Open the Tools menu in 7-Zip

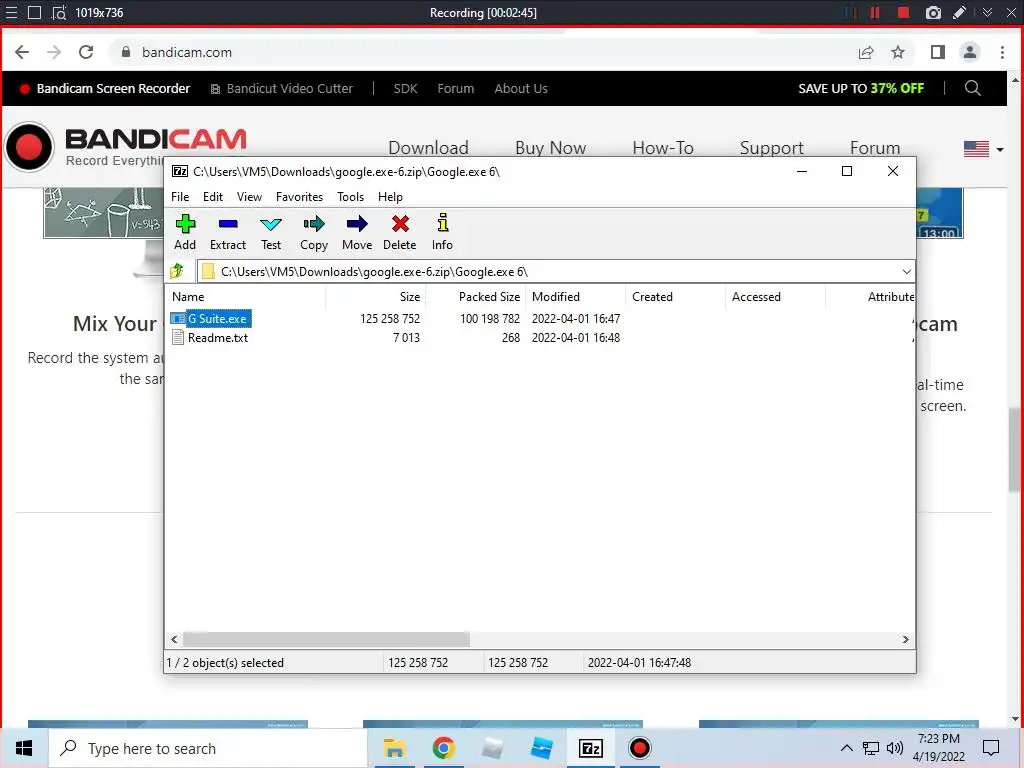point(350,197)
